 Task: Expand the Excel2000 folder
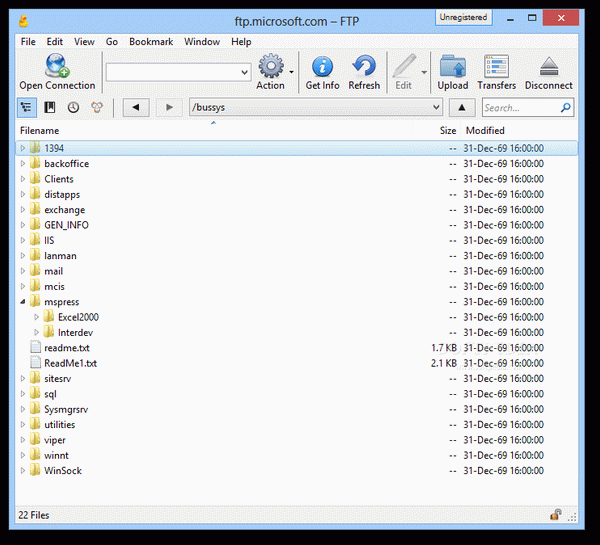click(36, 317)
